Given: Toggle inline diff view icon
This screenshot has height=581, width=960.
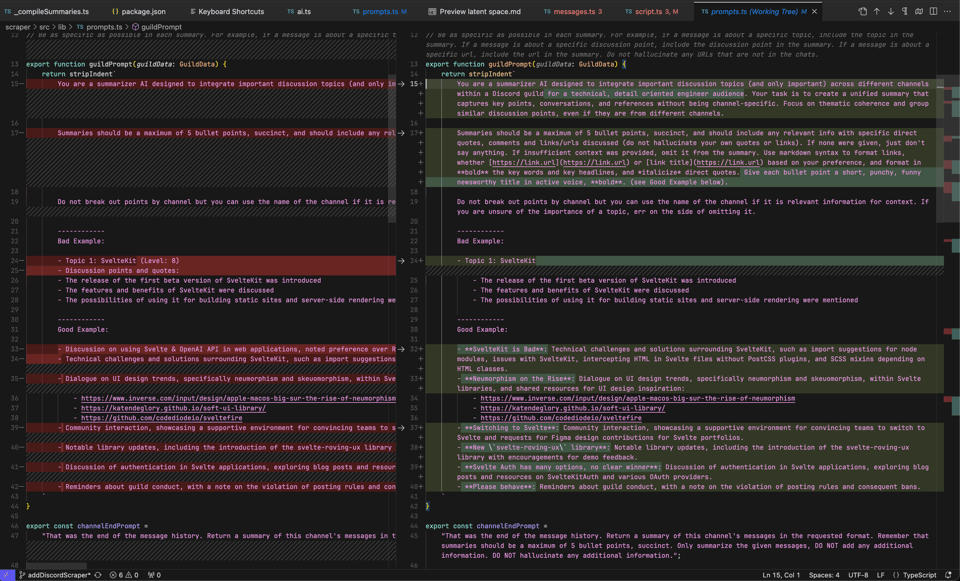Looking at the screenshot, I should click(x=919, y=12).
